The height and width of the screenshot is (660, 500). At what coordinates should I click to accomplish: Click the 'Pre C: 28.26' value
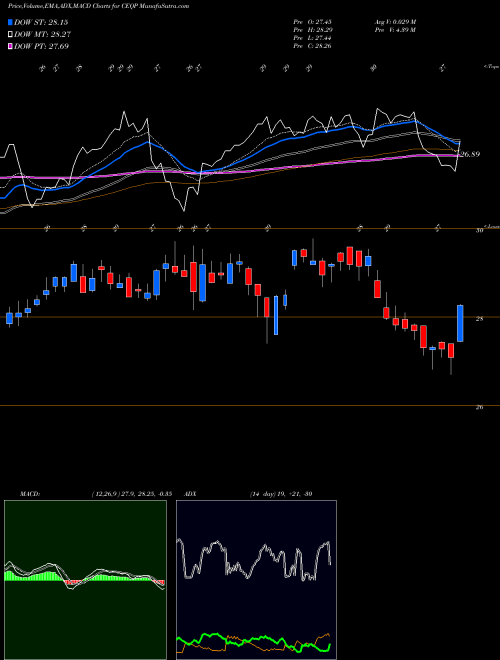click(313, 46)
